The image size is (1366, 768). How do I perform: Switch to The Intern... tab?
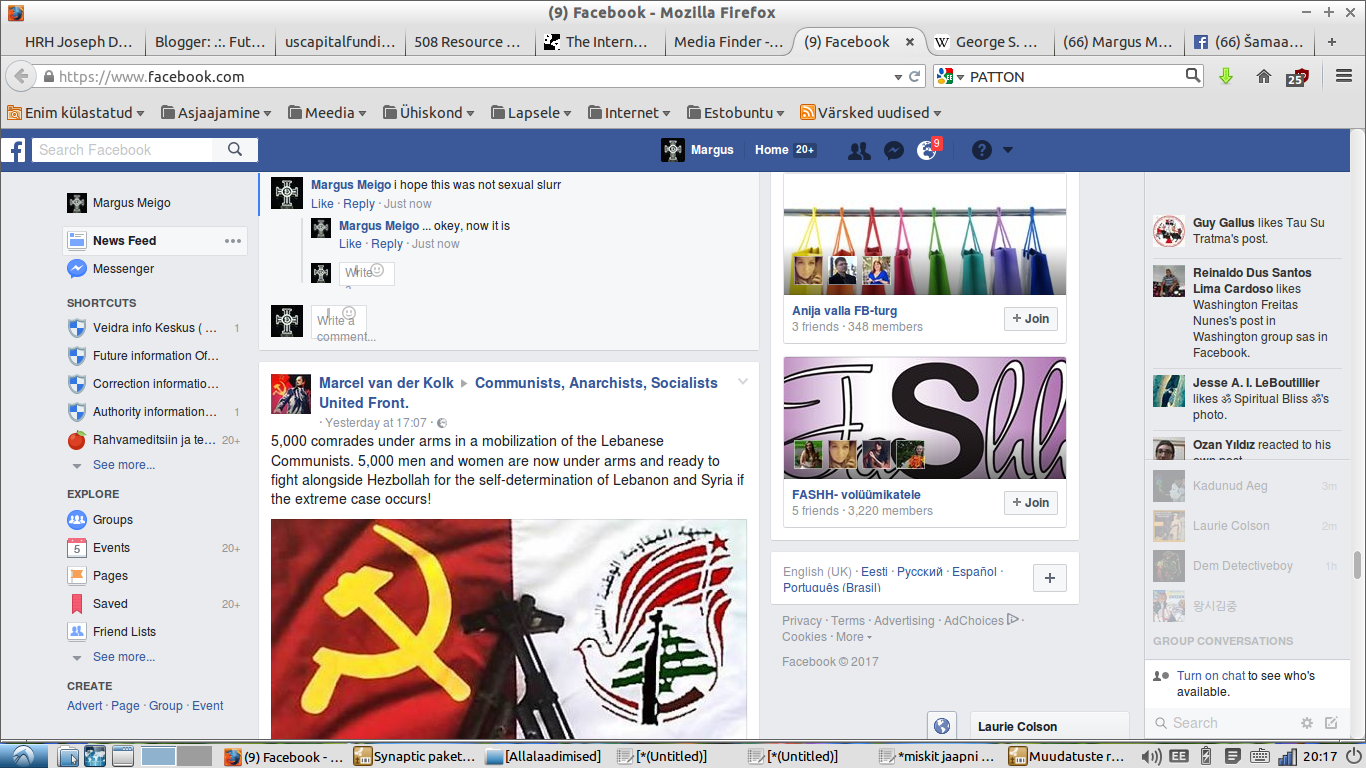coord(599,42)
